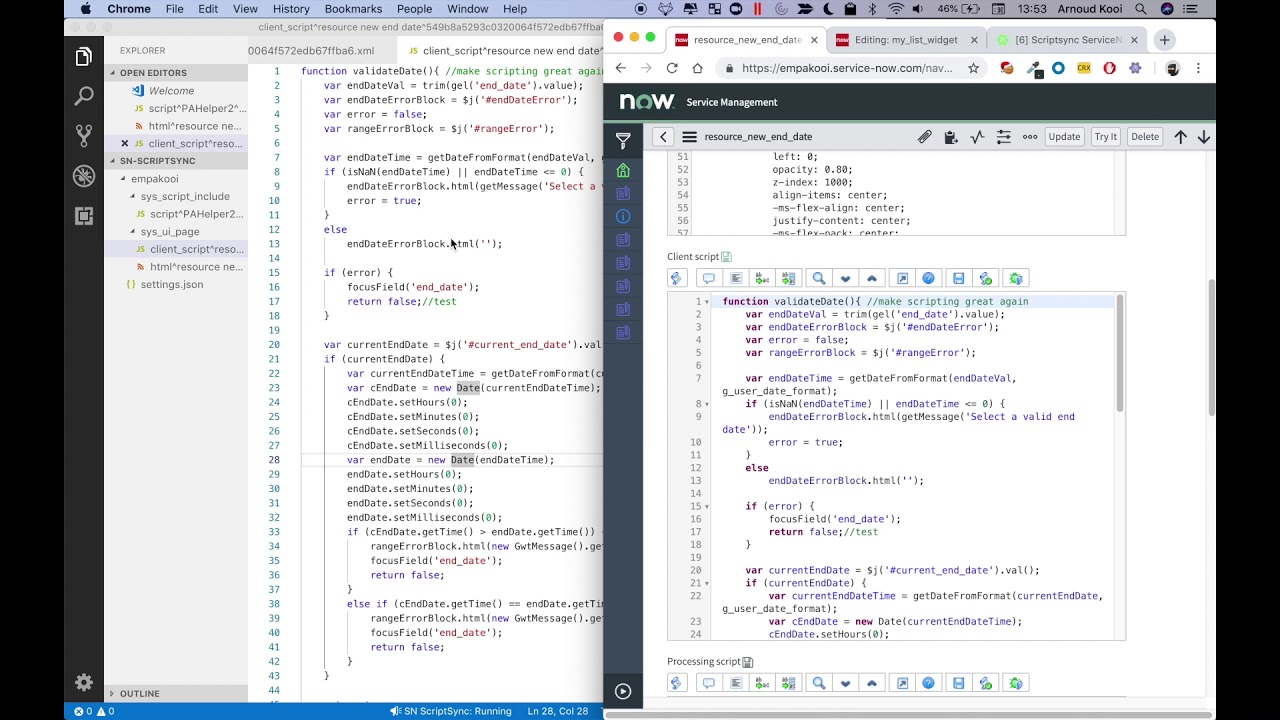This screenshot has height=720, width=1280.
Task: Open a new Chrome tab with plus
Action: coord(1164,40)
